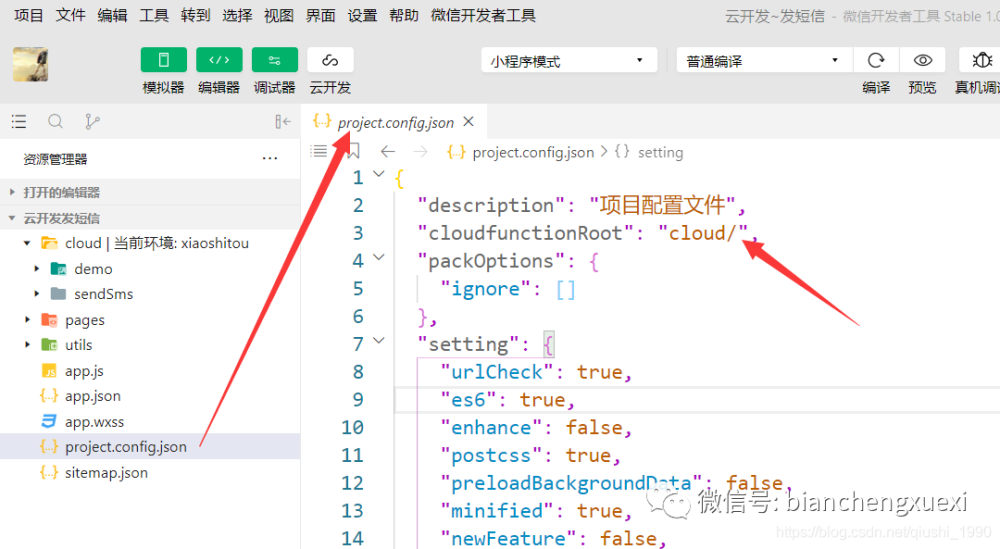The height and width of the screenshot is (549, 1000).
Task: Click the editor outline list icon
Action: click(319, 151)
